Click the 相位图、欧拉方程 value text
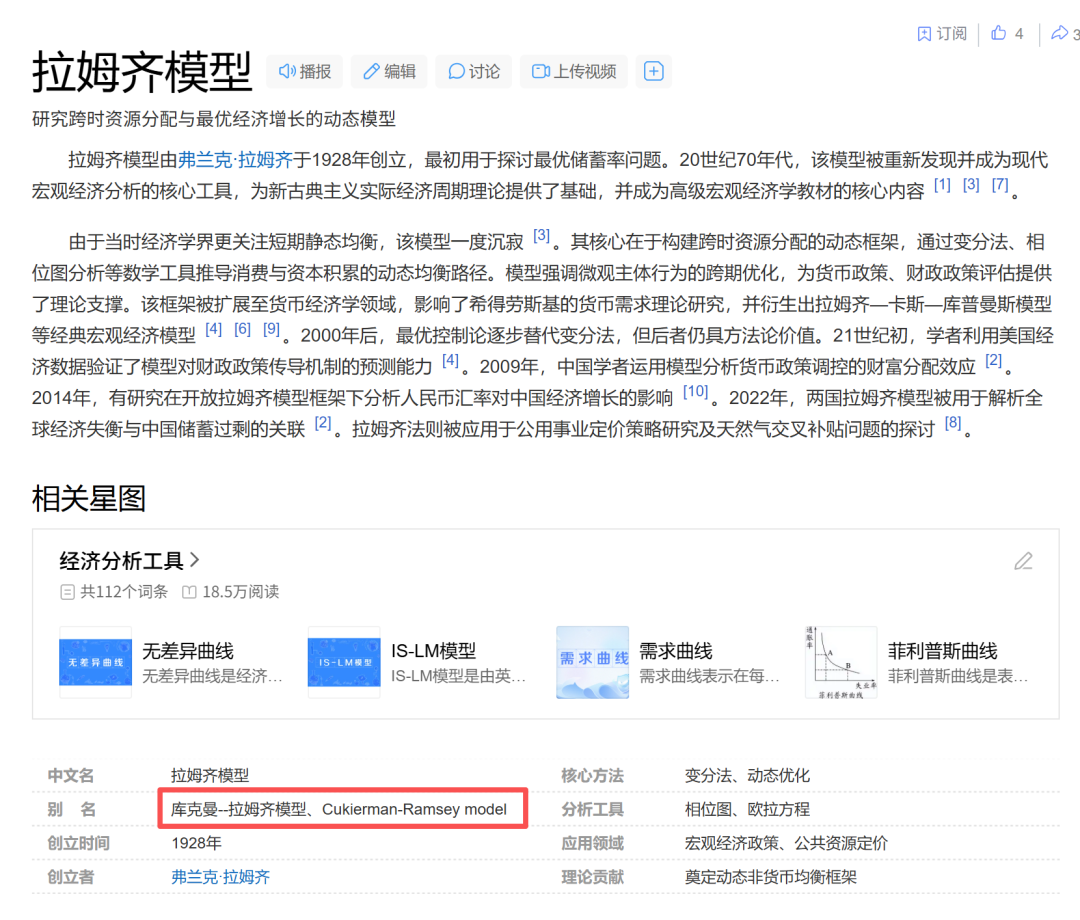Viewport: 1080px width, 920px height. (x=747, y=810)
